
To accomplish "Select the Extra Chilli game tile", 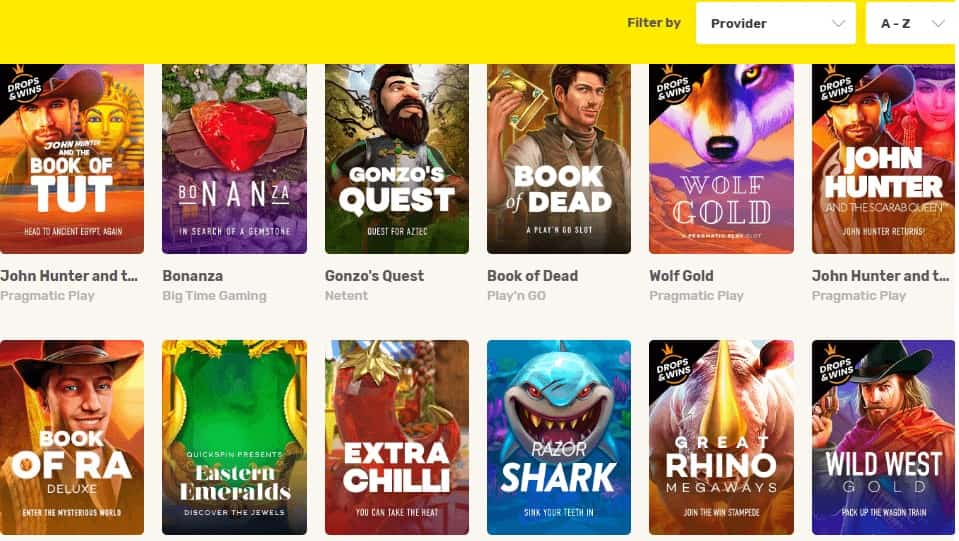I will (x=397, y=437).
